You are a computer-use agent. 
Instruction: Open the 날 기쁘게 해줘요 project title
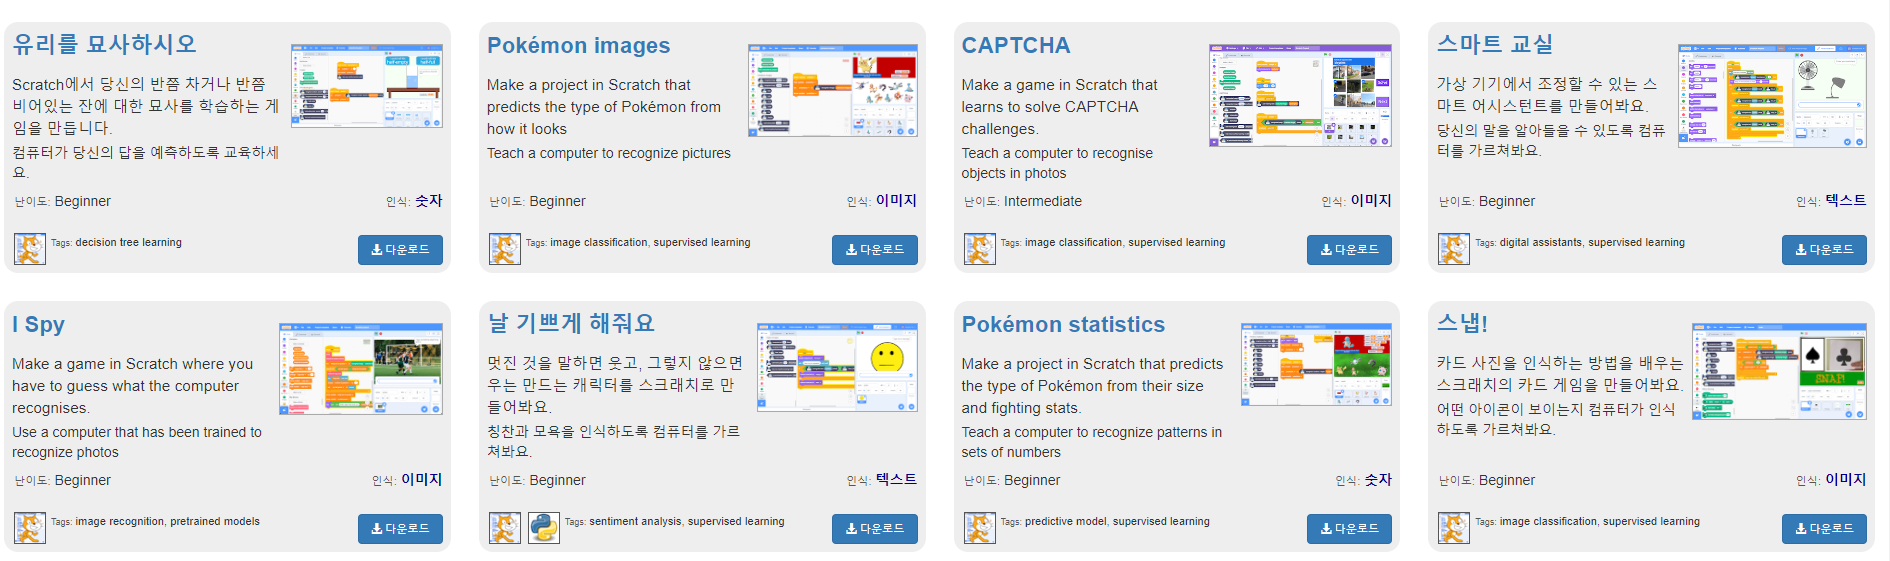571,324
